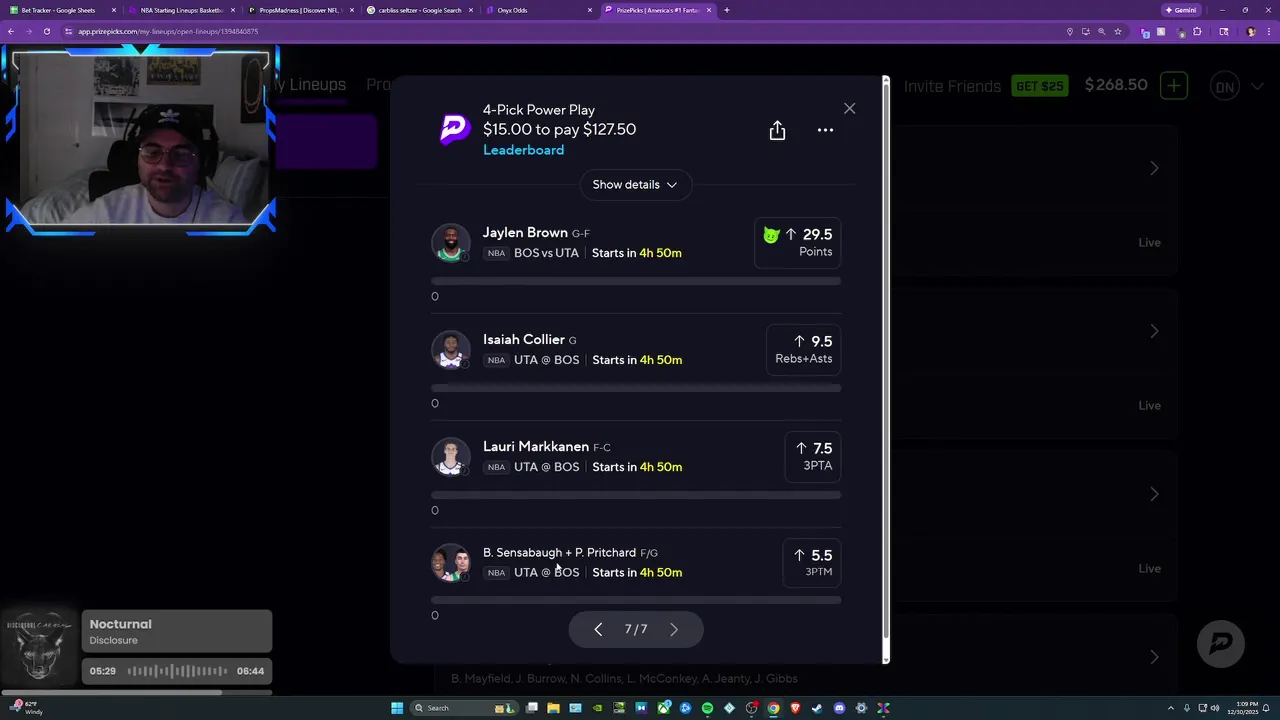The width and height of the screenshot is (1280, 720).
Task: Click Nocturnal album art thumbnail
Action: 39,647
